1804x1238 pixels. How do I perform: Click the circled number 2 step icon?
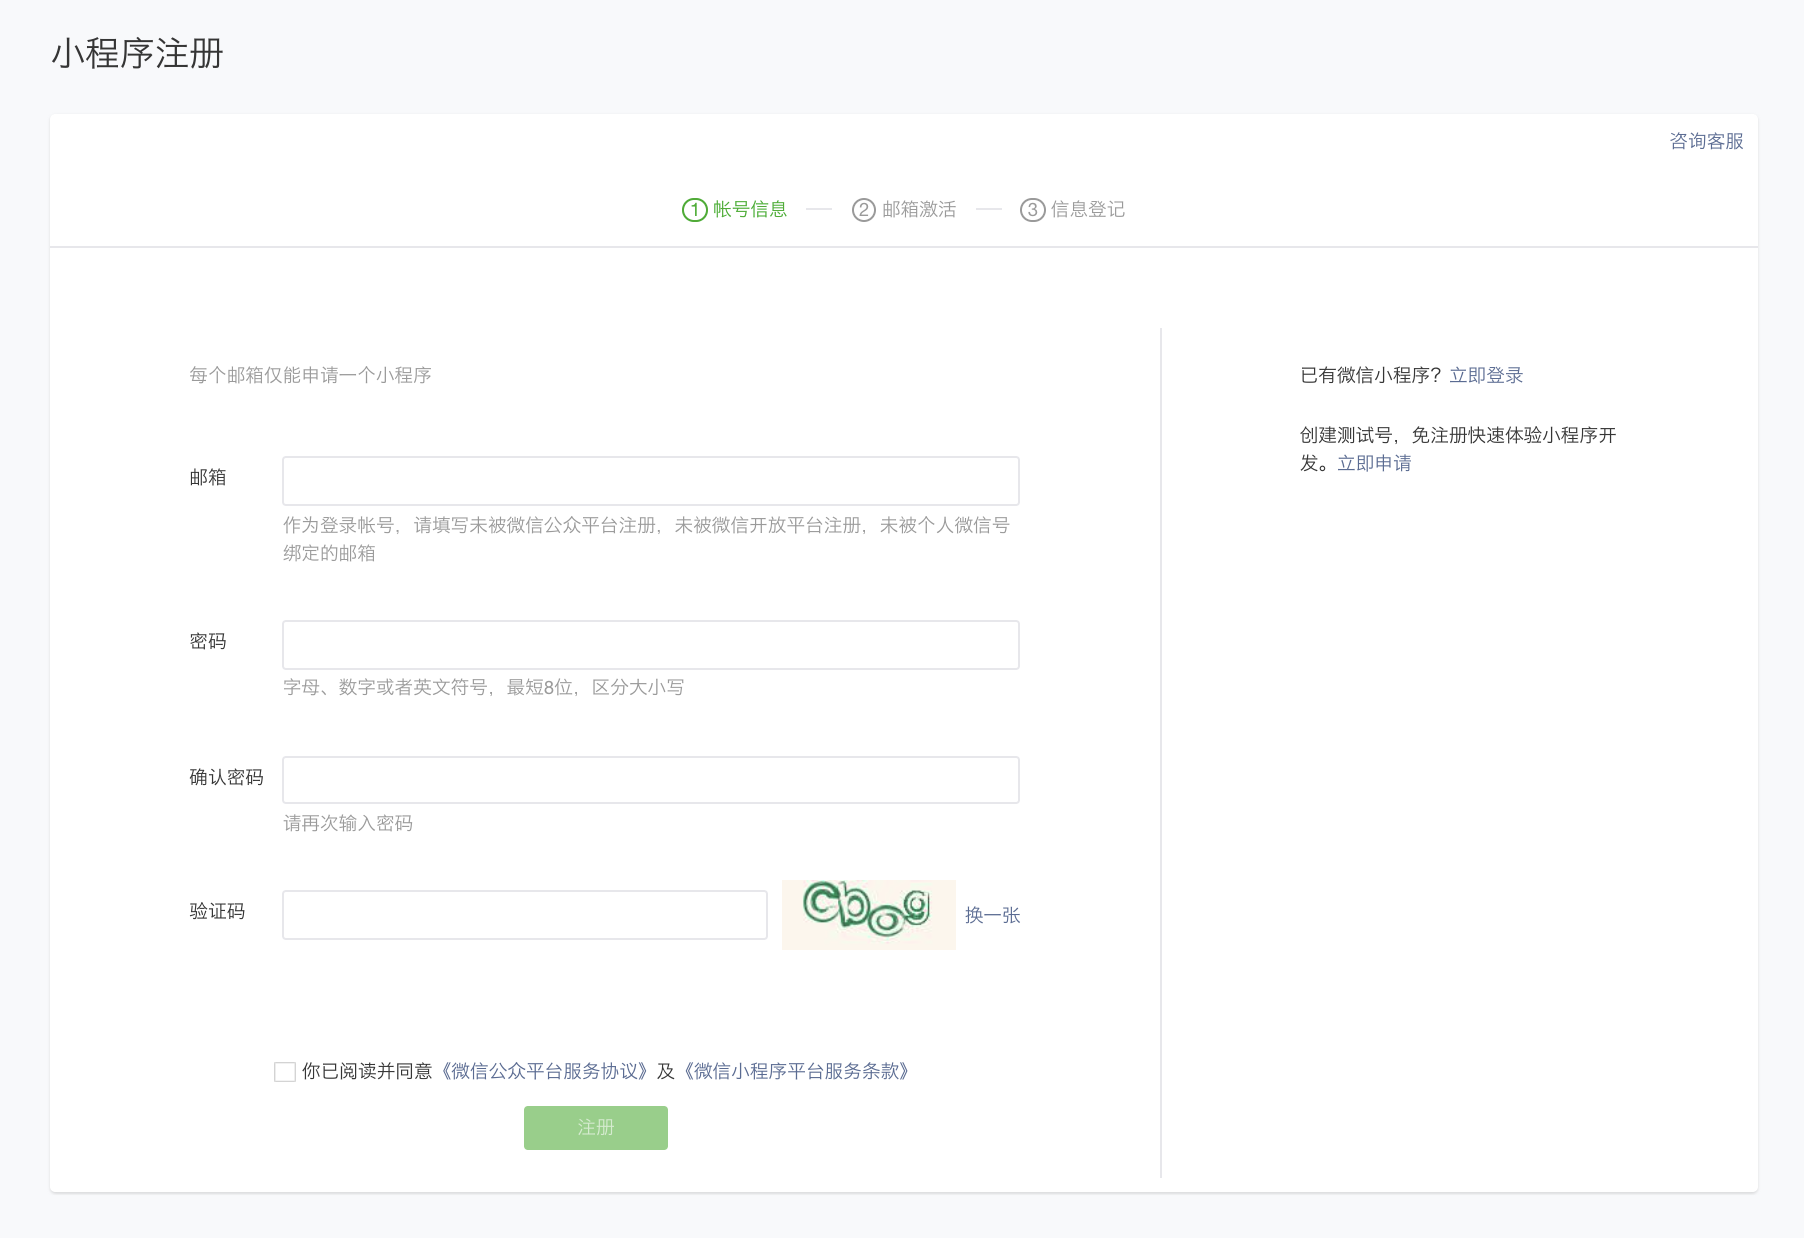pos(863,210)
